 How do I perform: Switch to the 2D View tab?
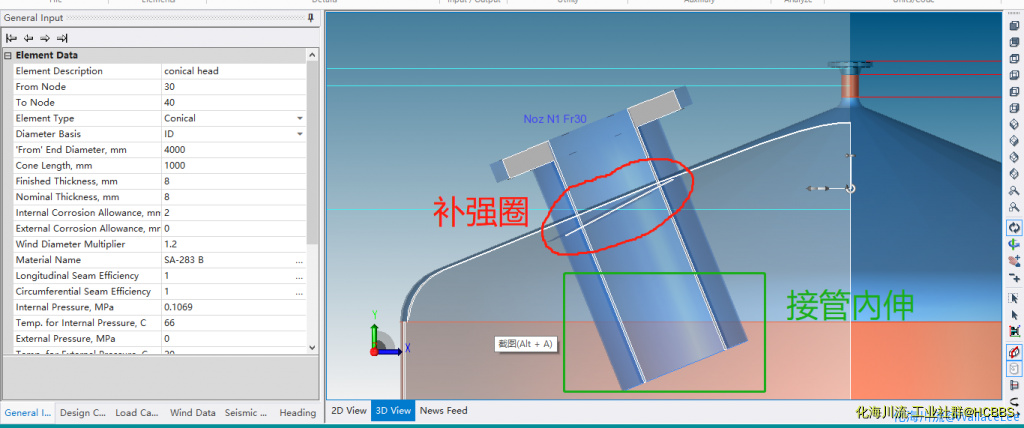click(348, 411)
